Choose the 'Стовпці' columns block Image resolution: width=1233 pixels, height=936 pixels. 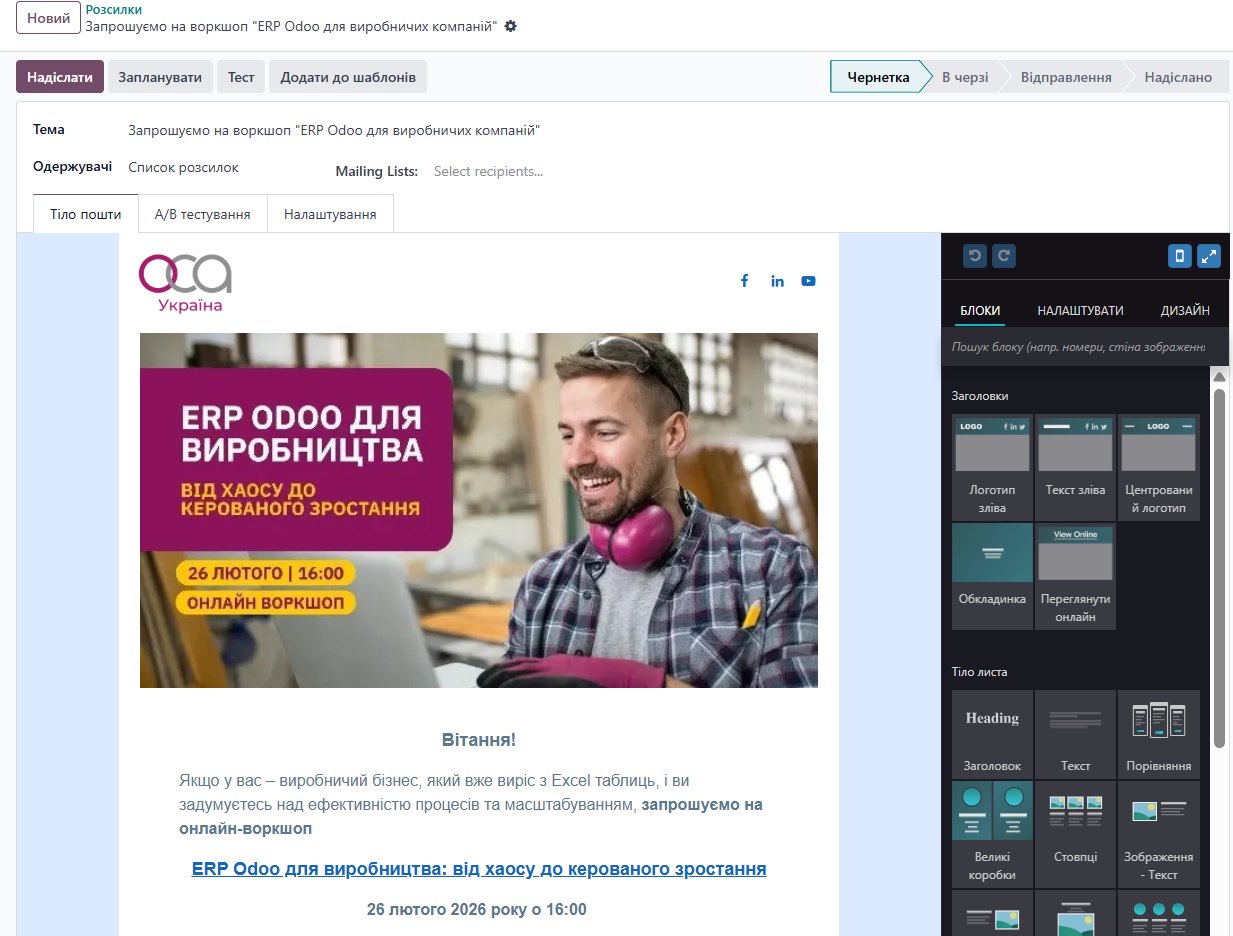tap(1075, 835)
